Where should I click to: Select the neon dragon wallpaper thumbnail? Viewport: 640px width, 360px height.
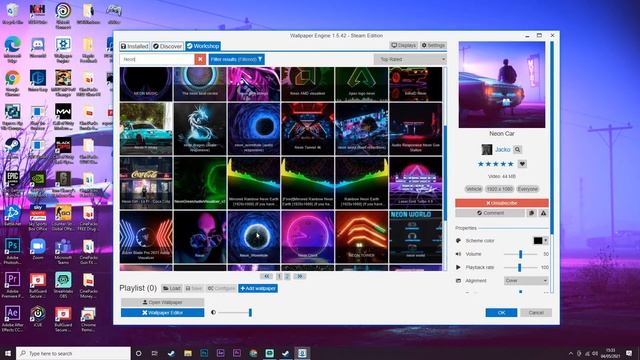200,129
